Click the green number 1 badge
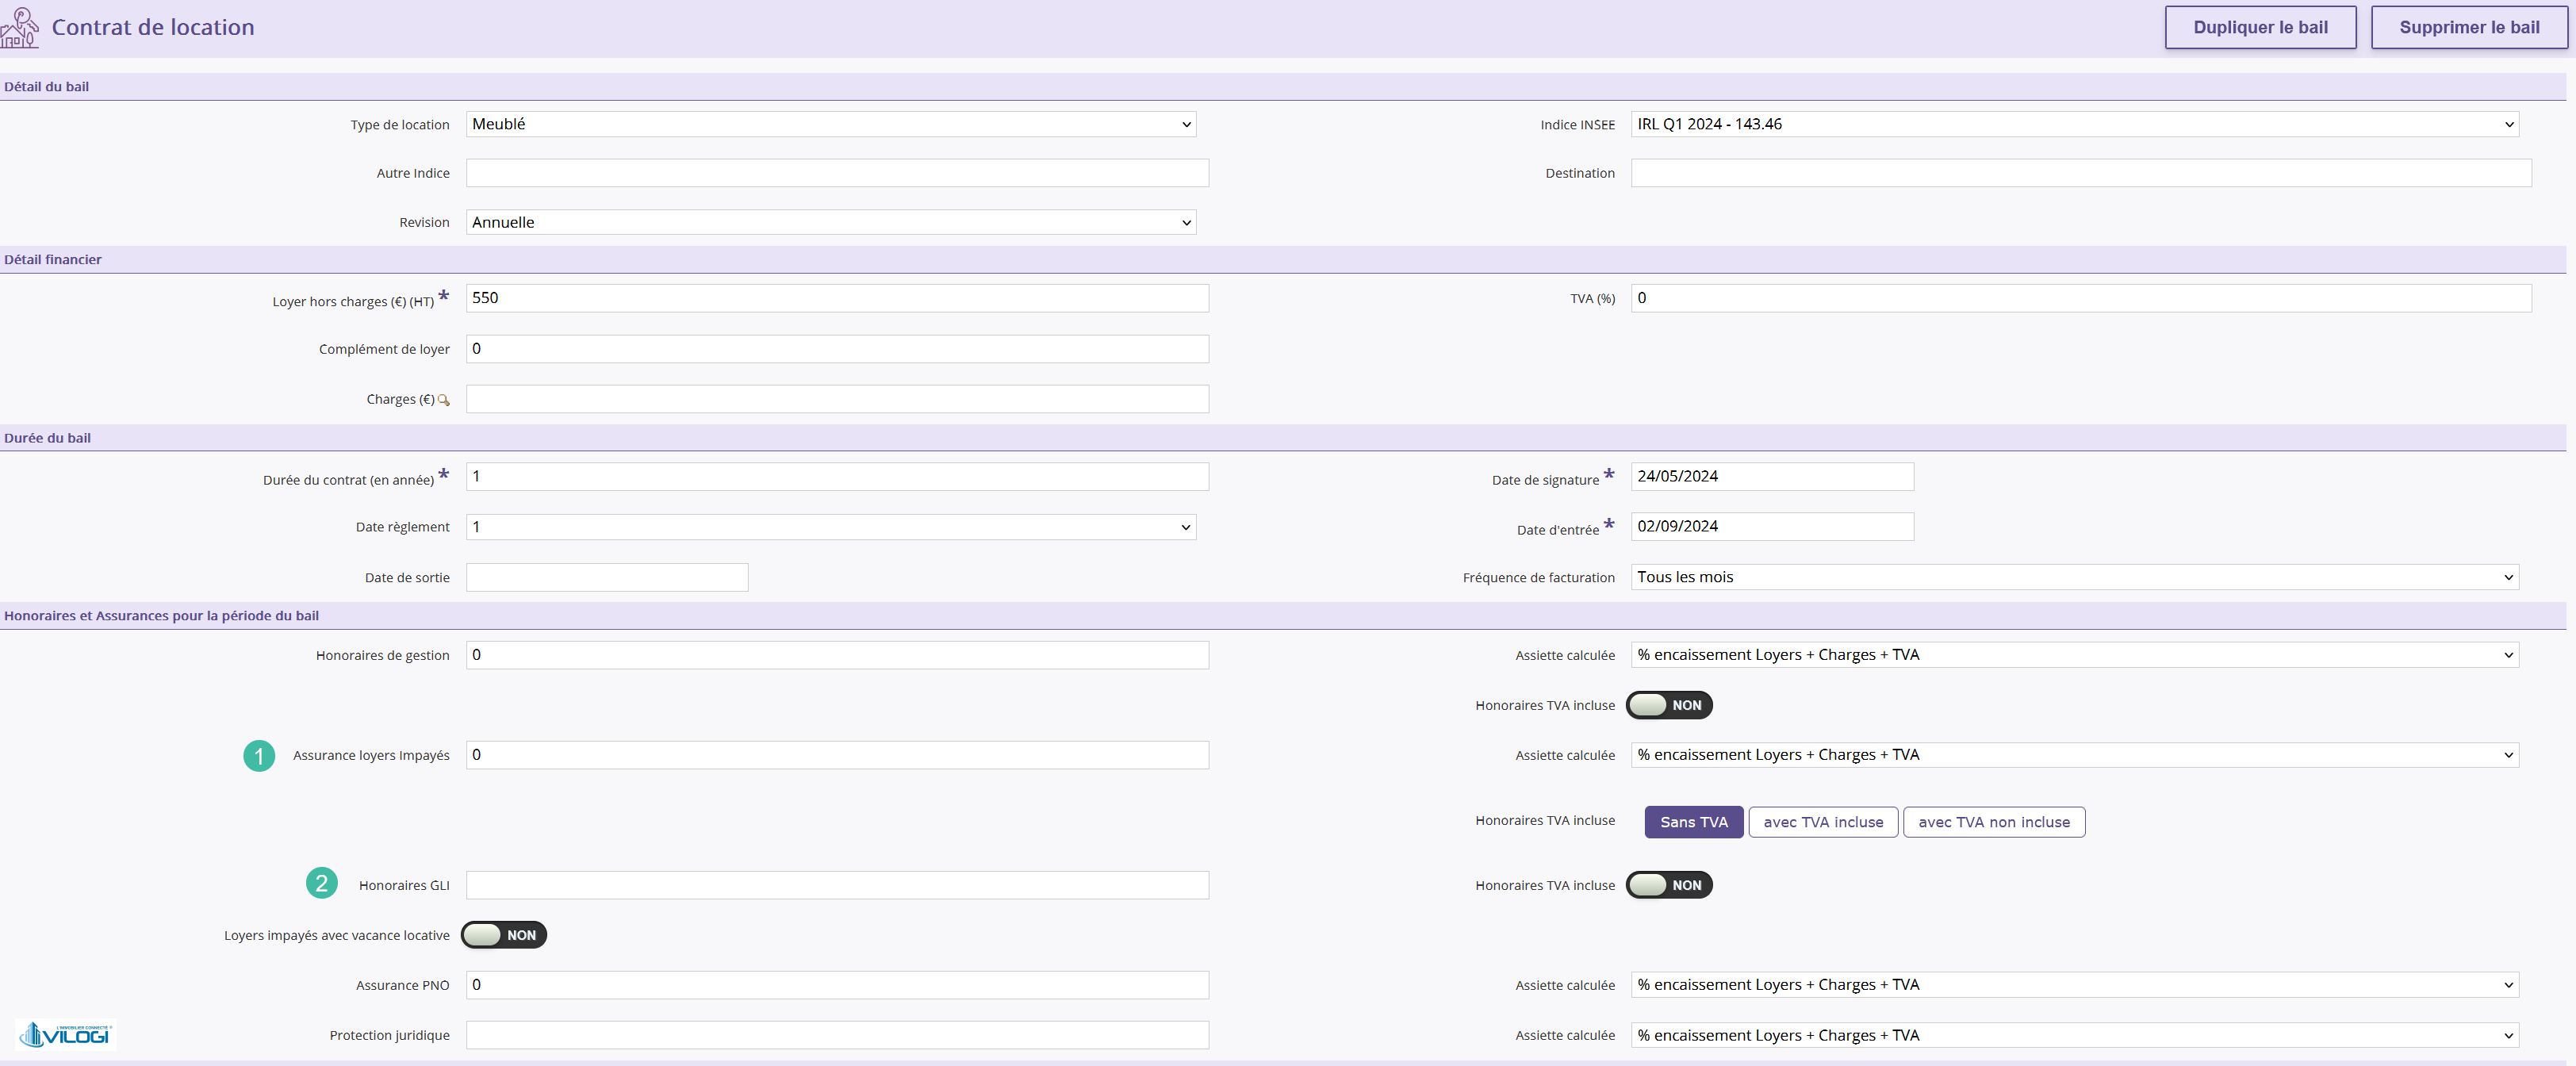The height and width of the screenshot is (1066, 2576). coord(259,756)
